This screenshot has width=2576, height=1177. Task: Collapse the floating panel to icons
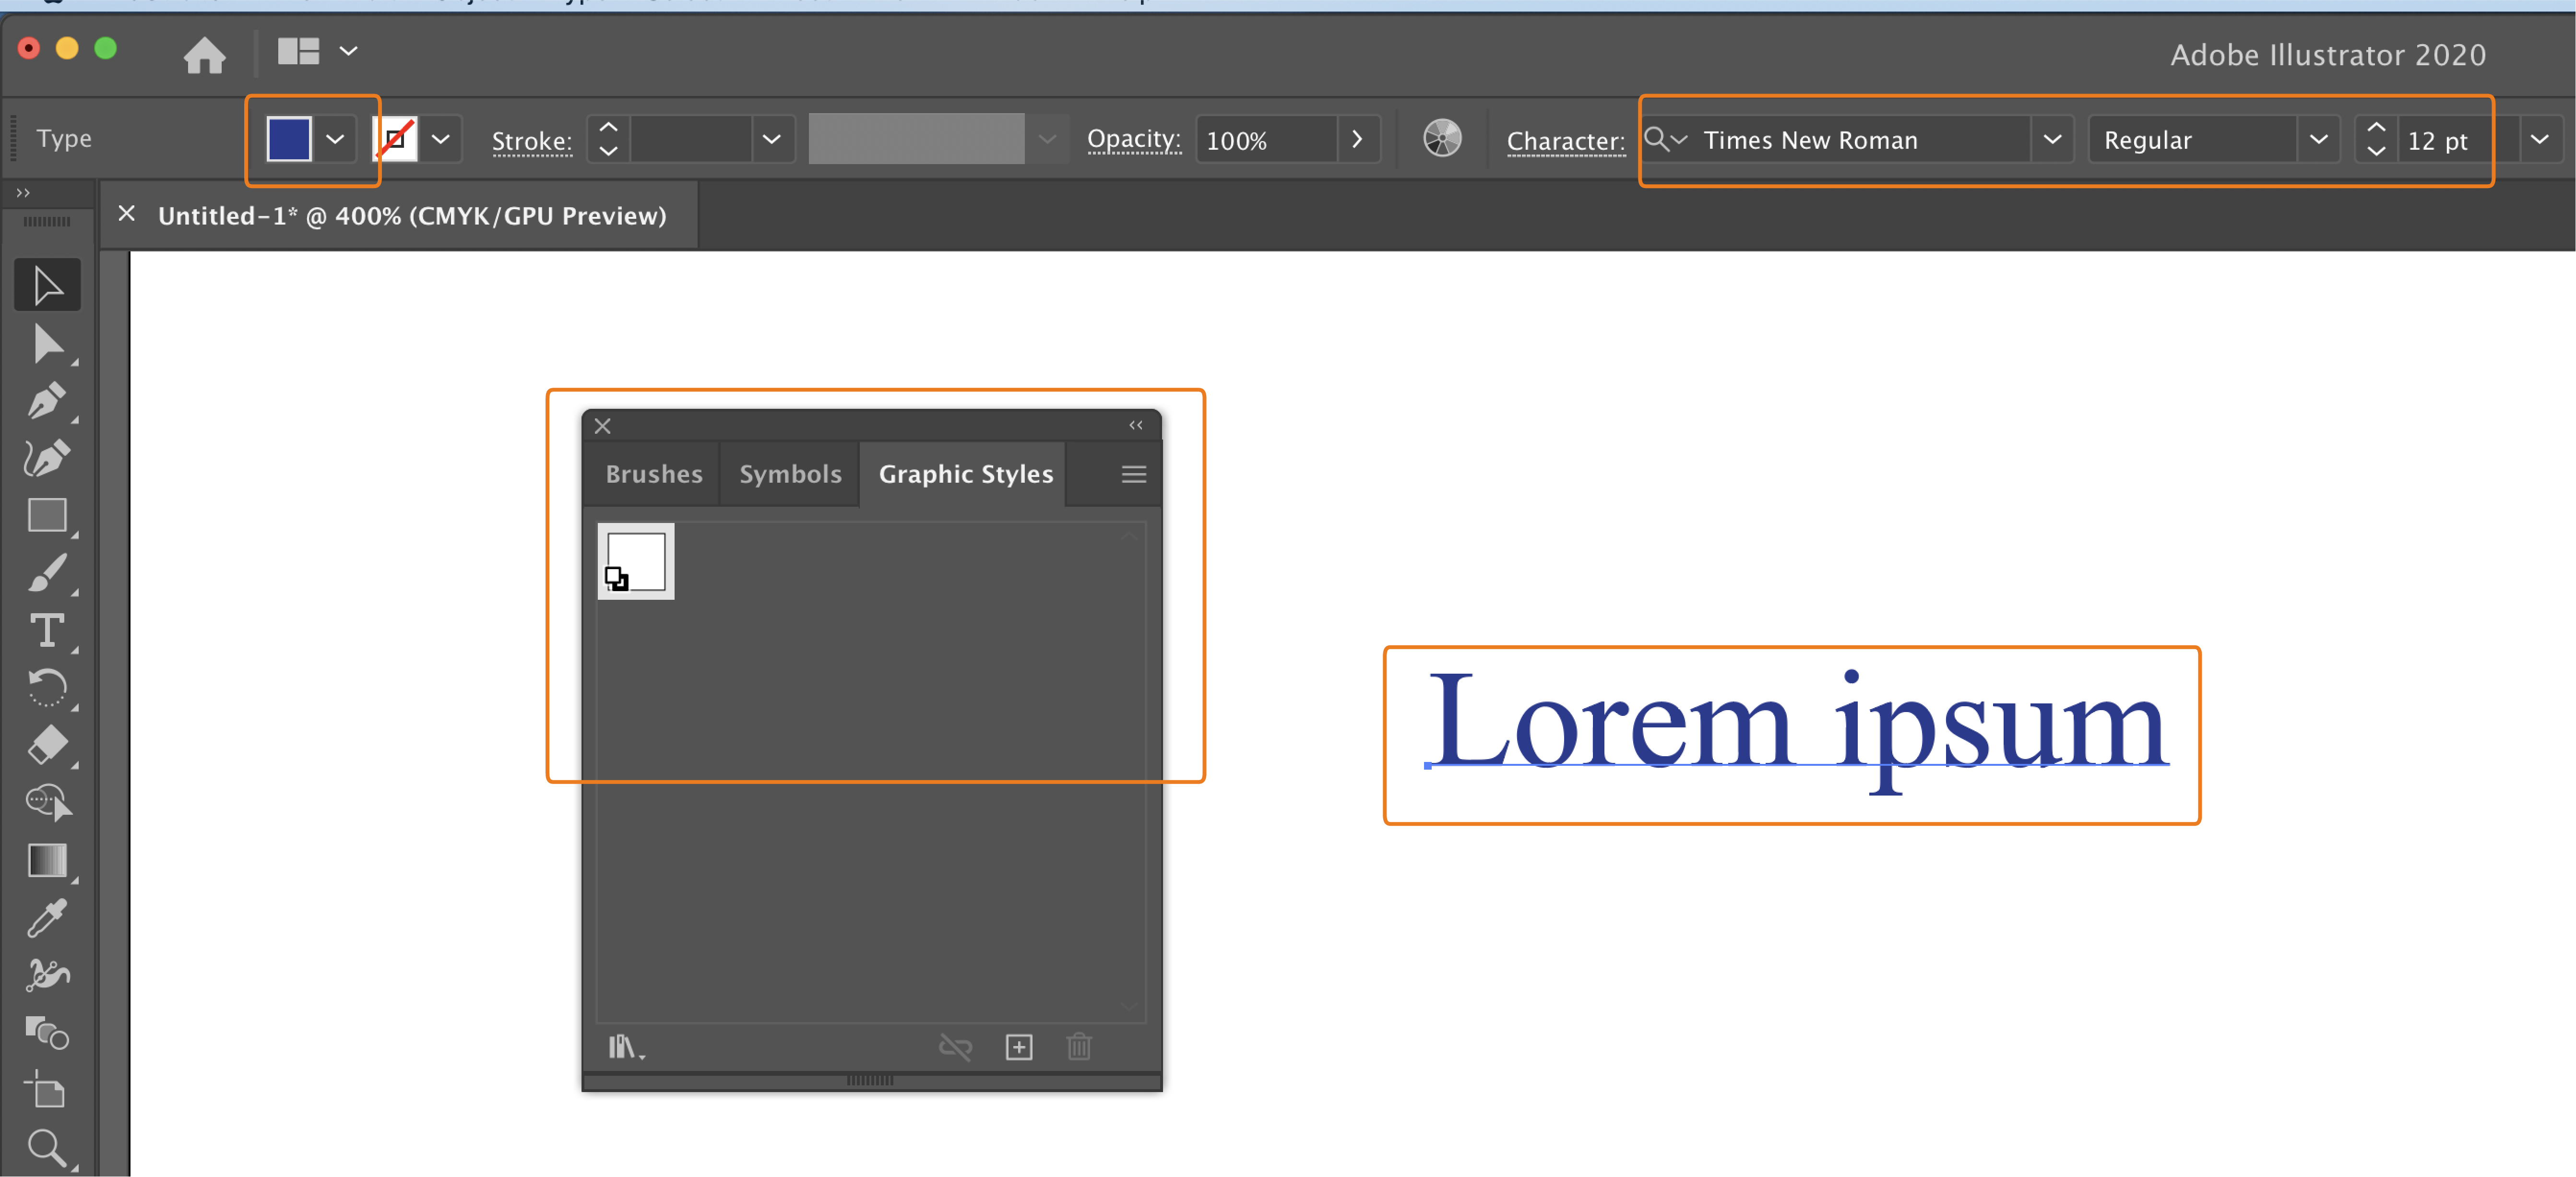[1136, 425]
